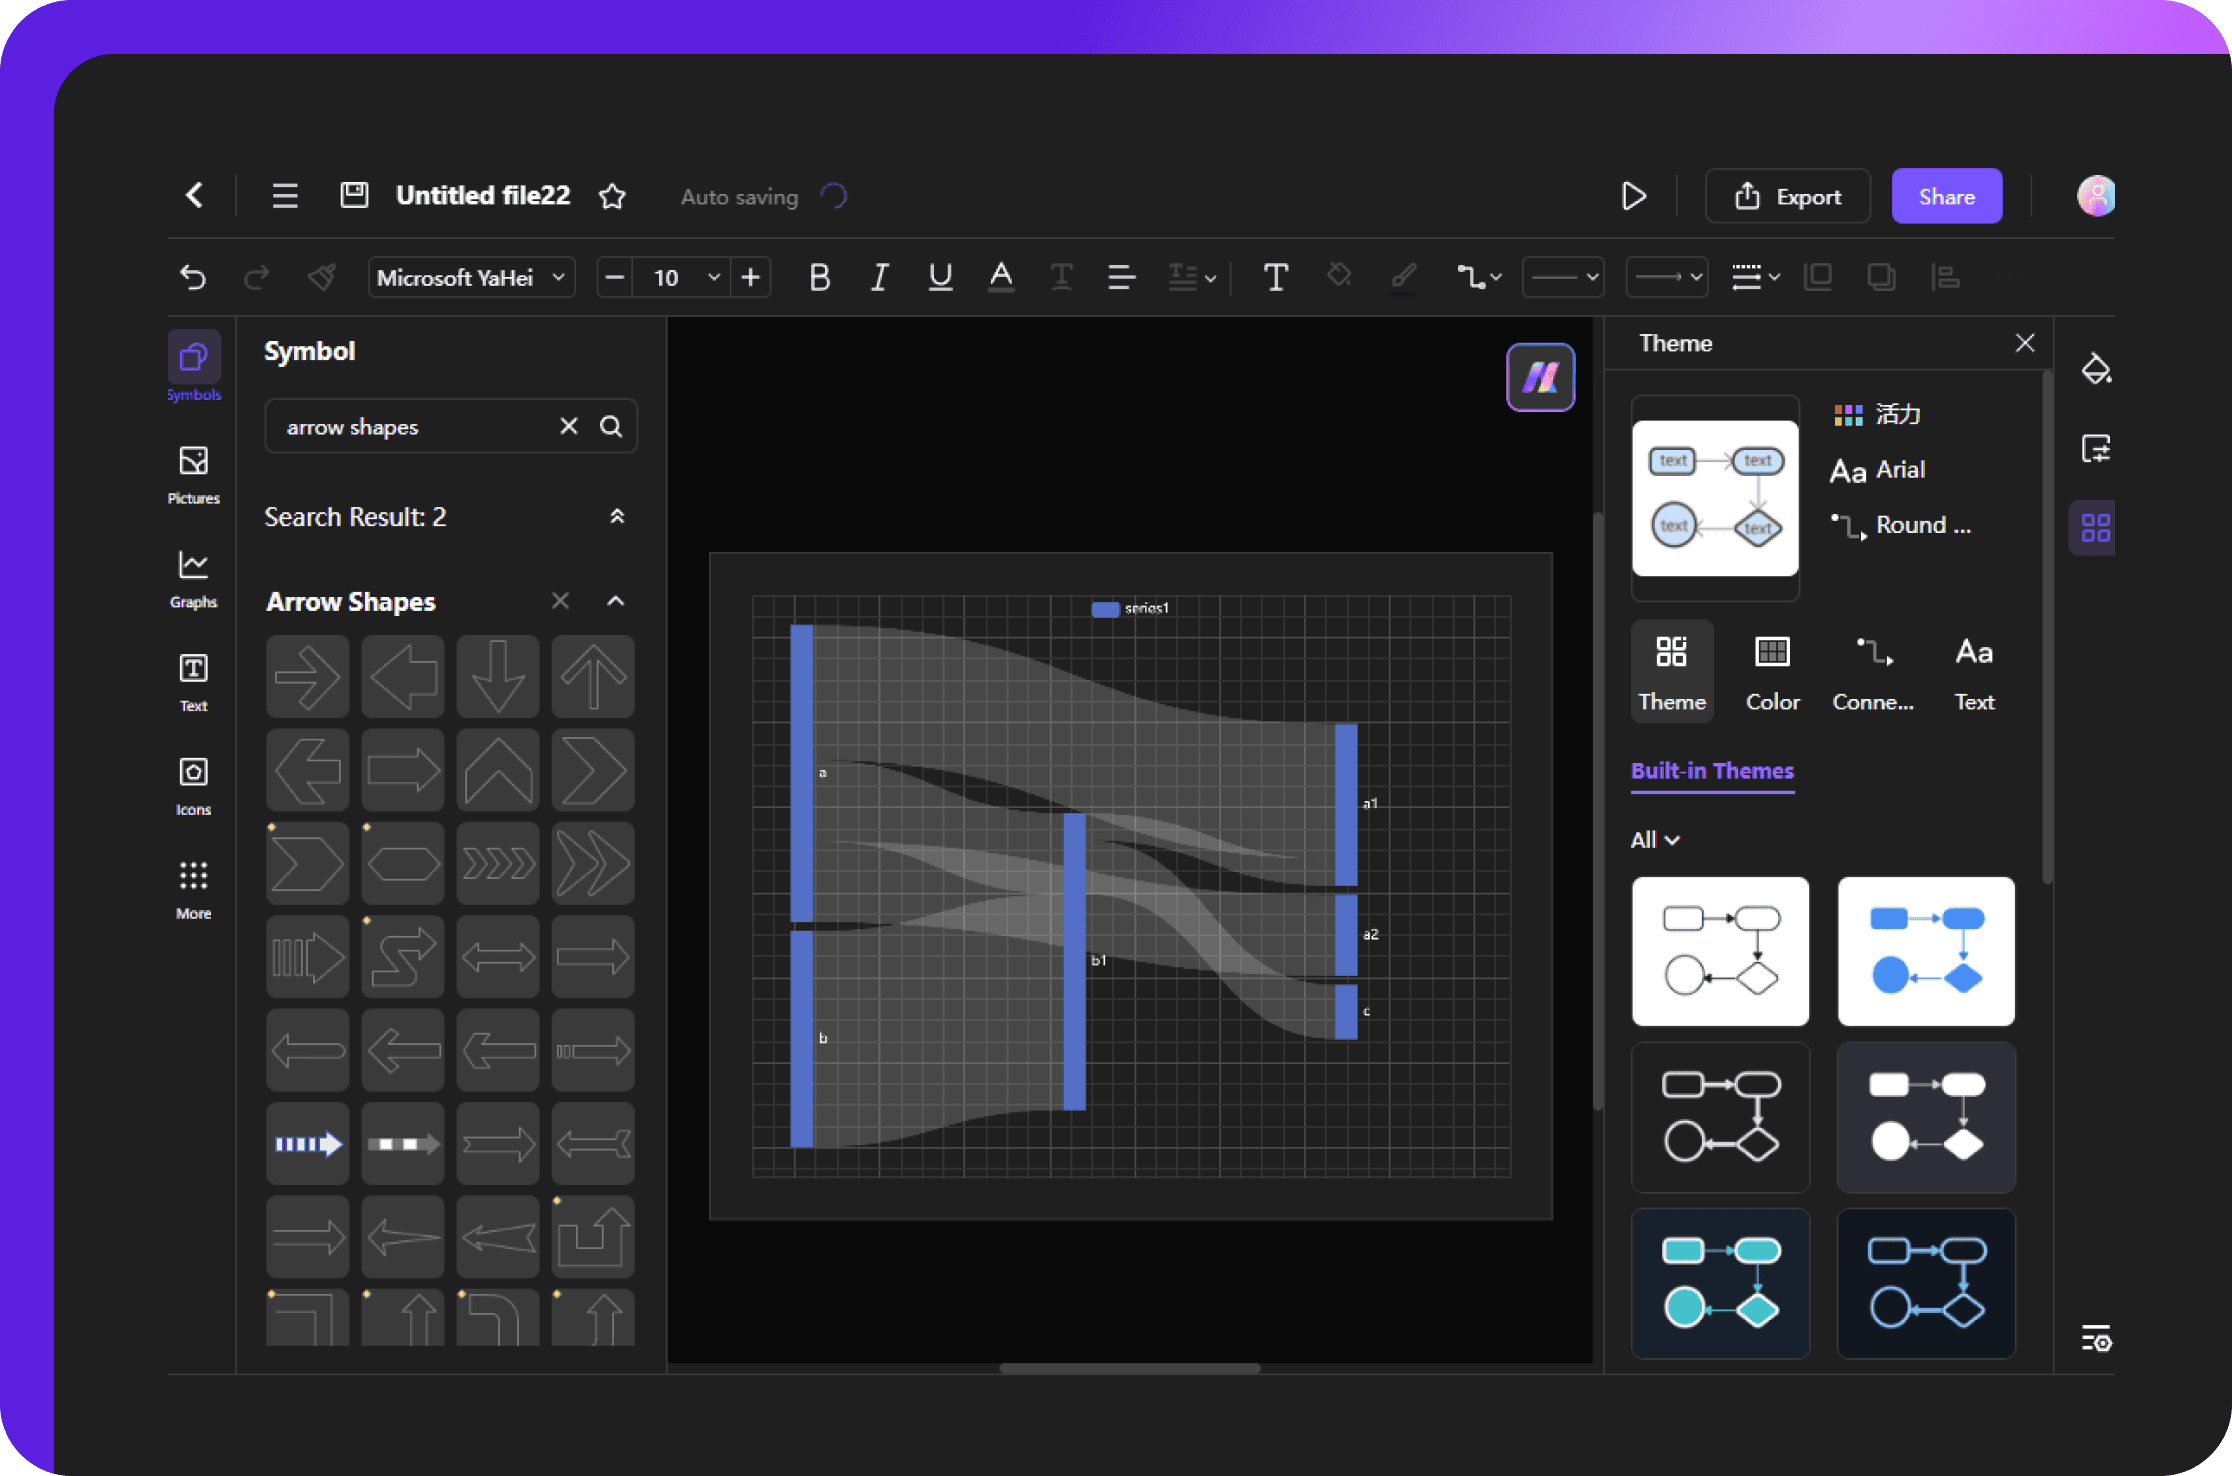Switch to the Text tab in Theme panel
The width and height of the screenshot is (2232, 1476).
pyautogui.click(x=1973, y=670)
